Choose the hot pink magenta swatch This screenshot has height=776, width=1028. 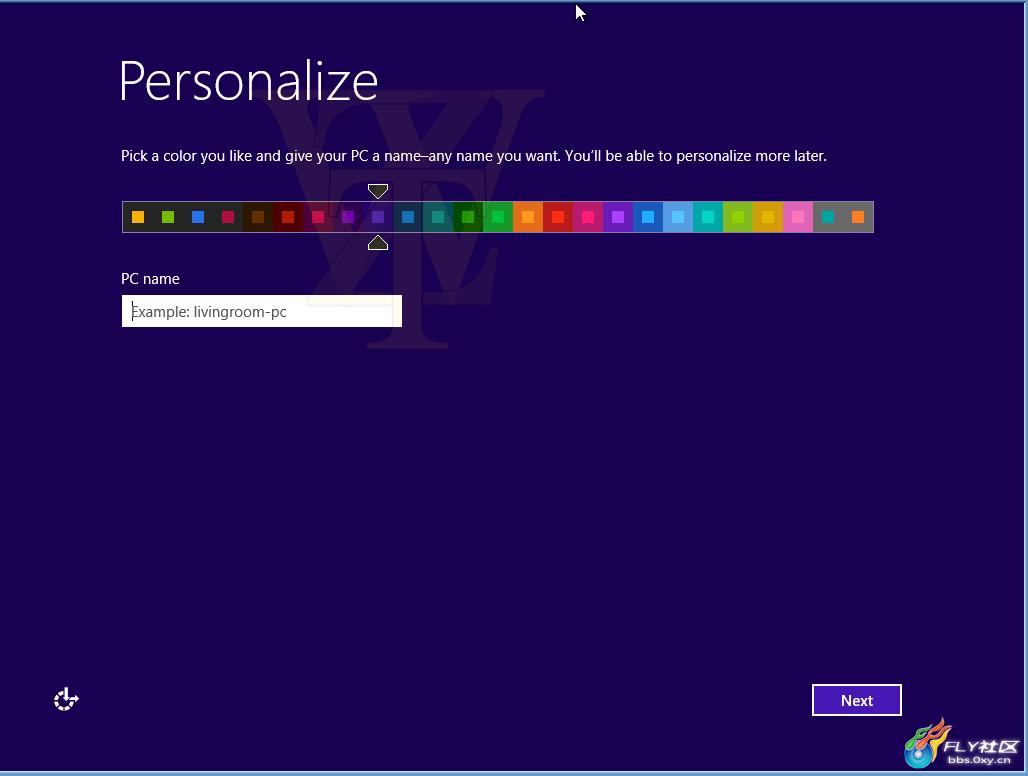pyautogui.click(x=588, y=217)
